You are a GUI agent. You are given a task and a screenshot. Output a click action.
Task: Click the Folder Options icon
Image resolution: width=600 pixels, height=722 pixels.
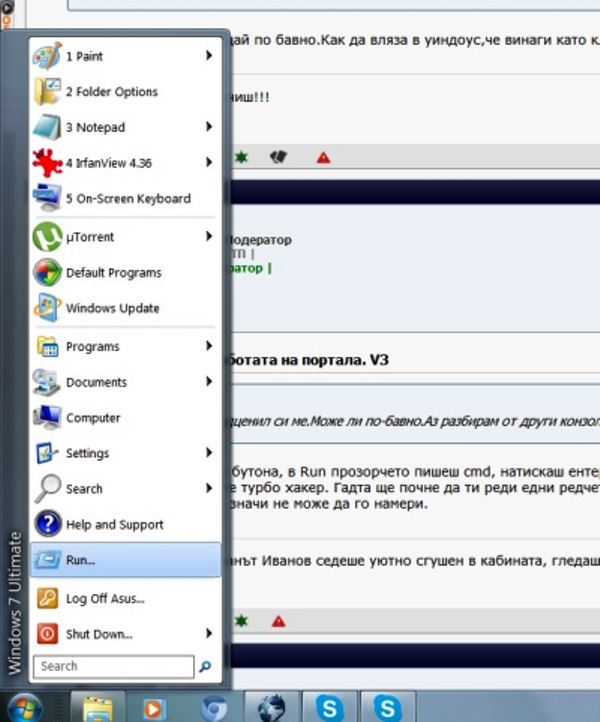point(47,92)
